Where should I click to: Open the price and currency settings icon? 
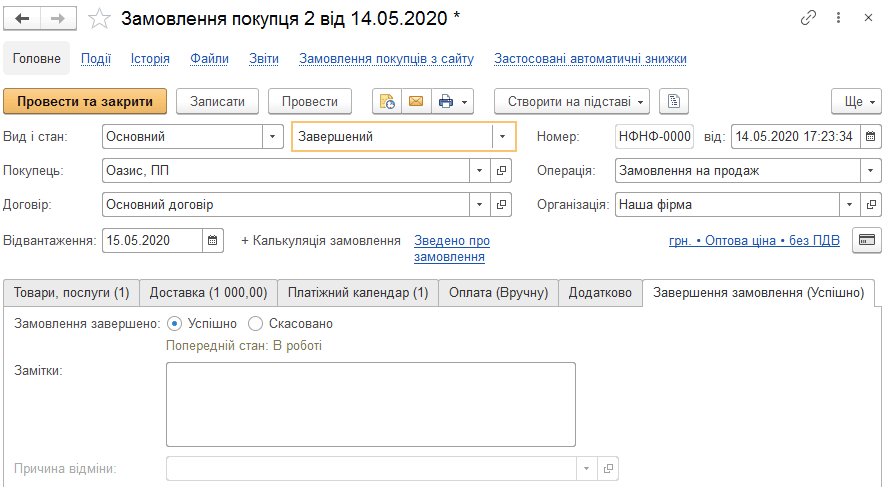(x=866, y=240)
